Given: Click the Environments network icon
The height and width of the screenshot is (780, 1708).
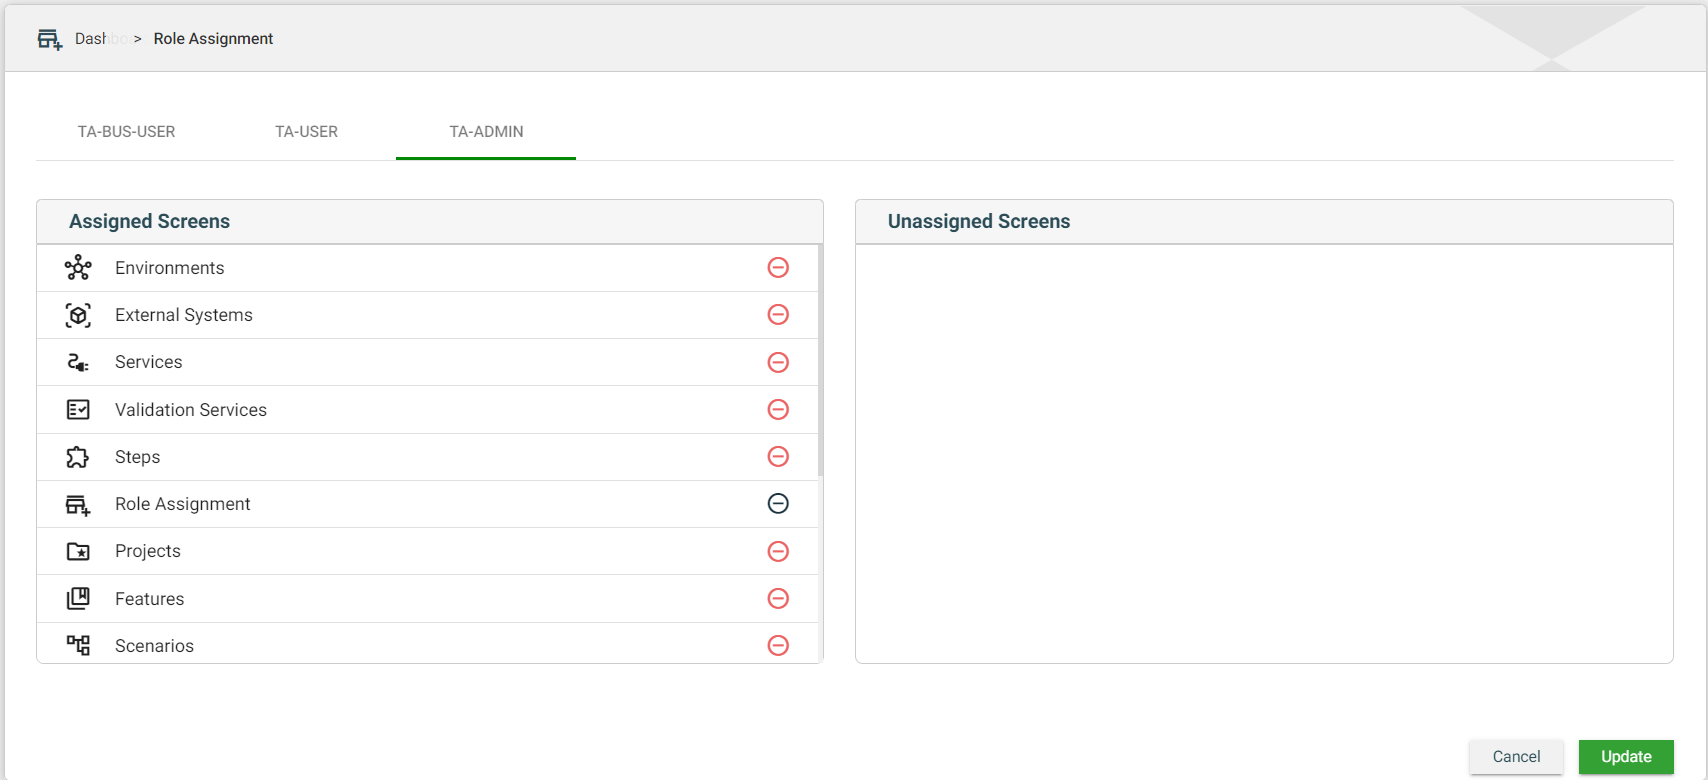Looking at the screenshot, I should click(78, 268).
